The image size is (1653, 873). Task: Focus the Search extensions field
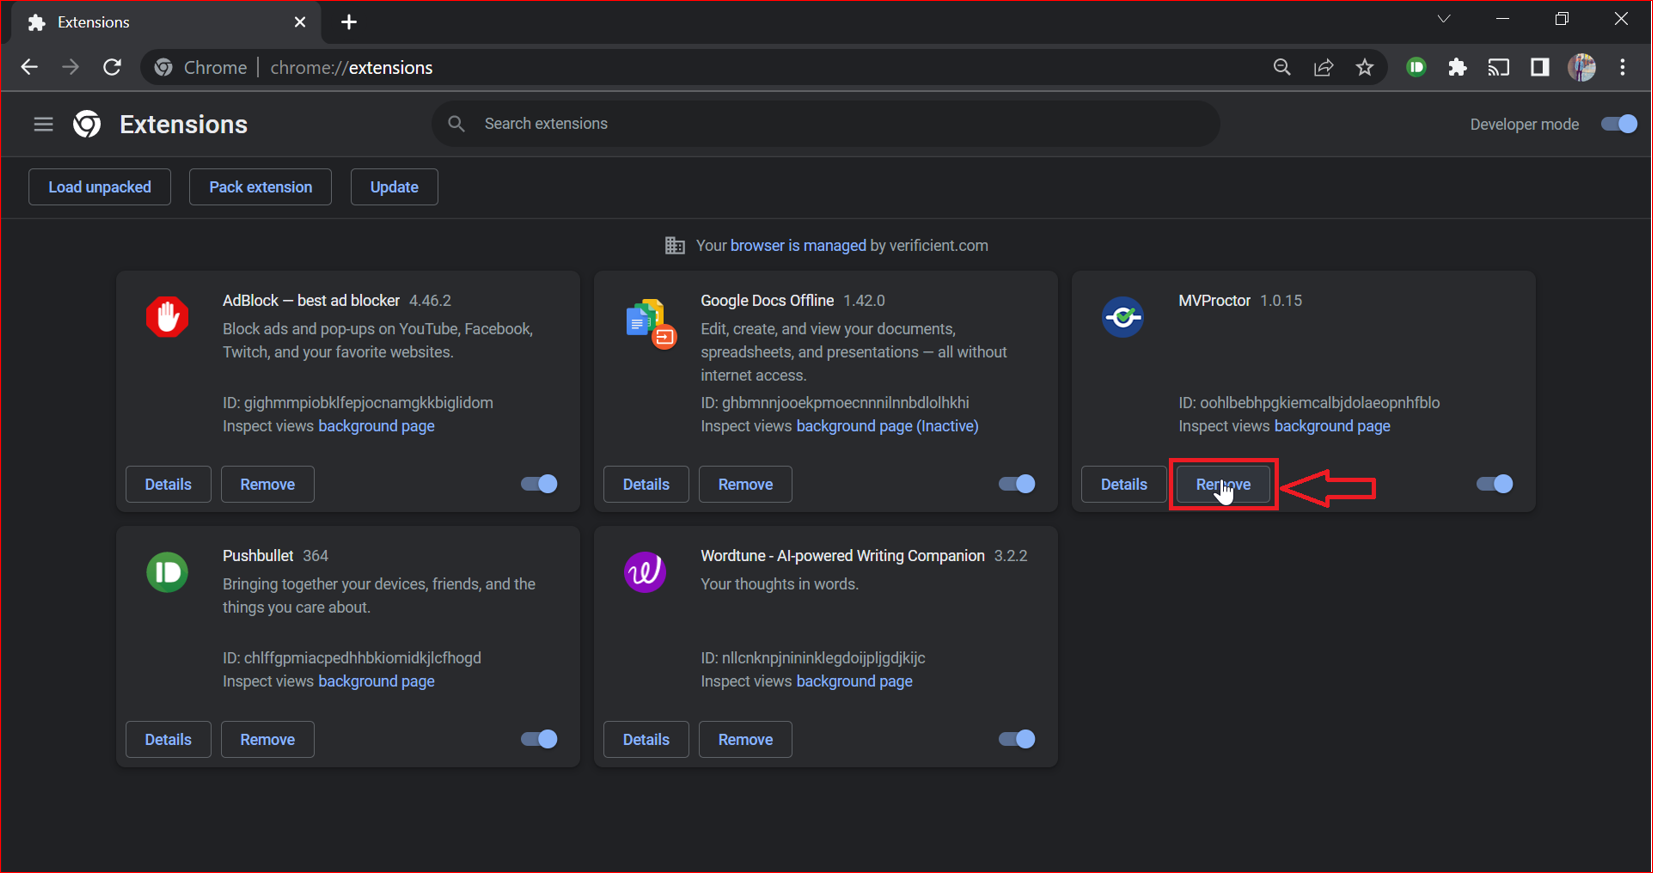pos(826,123)
